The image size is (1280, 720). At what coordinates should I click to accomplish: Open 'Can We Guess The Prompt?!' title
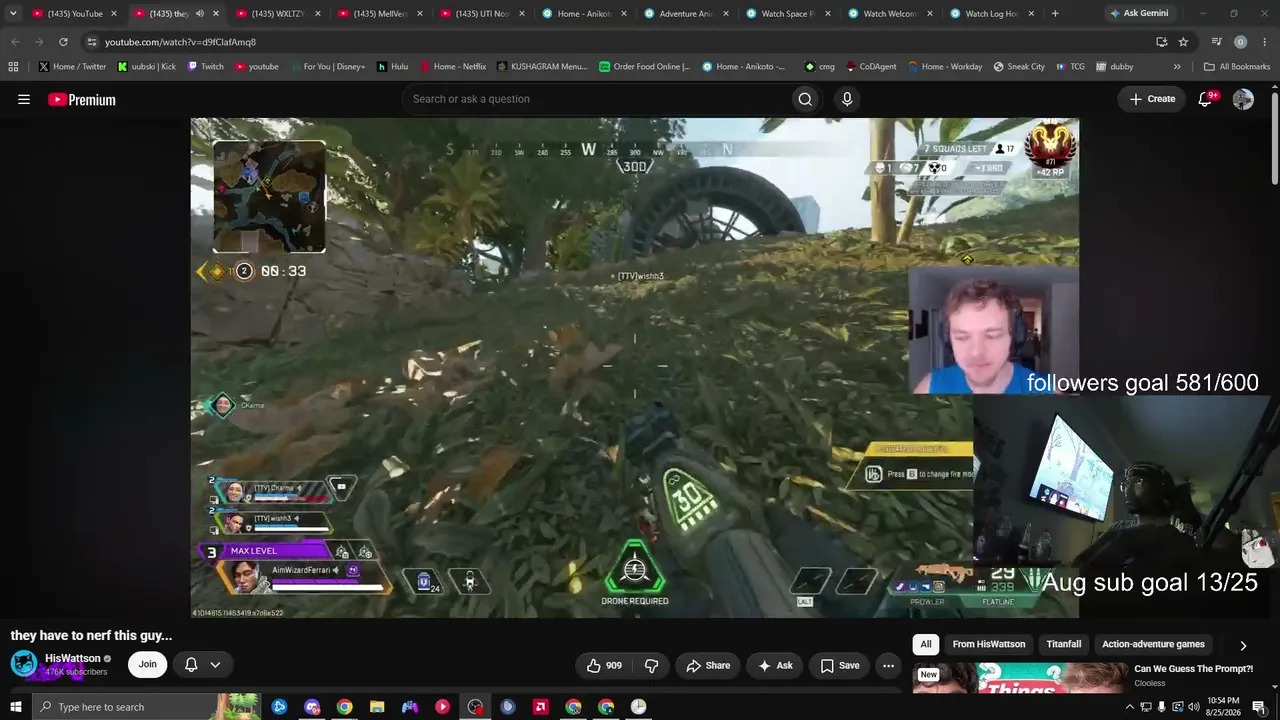pos(1193,669)
